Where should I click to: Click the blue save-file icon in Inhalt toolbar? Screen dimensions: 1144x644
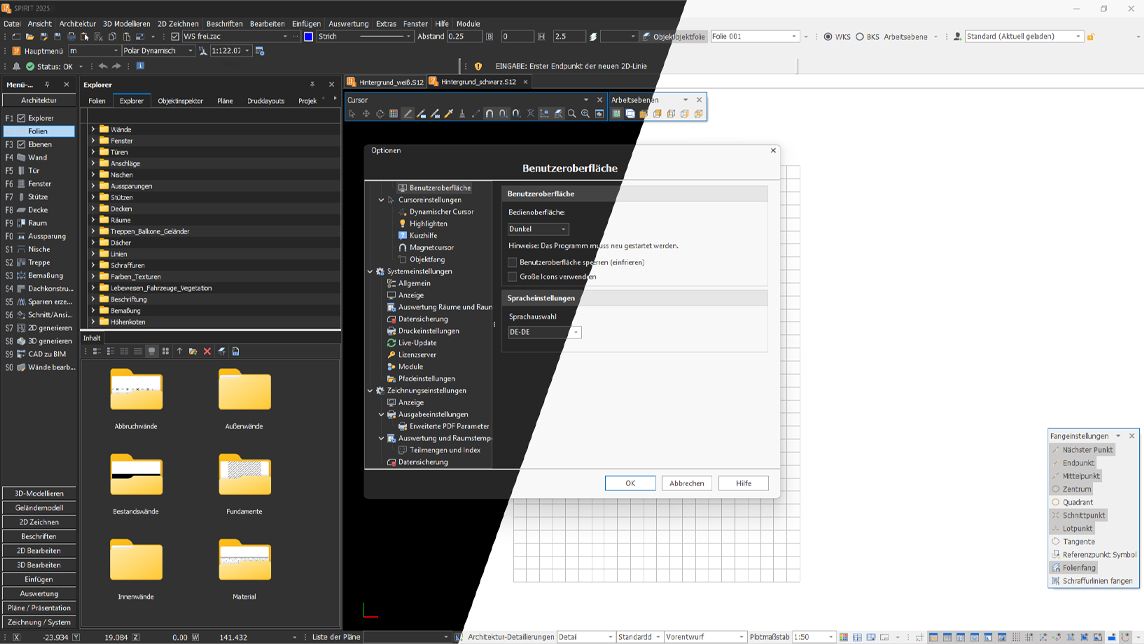click(x=236, y=352)
